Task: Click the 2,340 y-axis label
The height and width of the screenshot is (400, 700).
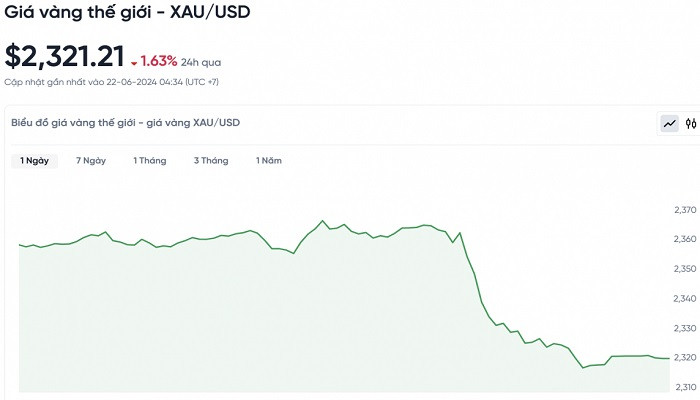Action: [684, 298]
